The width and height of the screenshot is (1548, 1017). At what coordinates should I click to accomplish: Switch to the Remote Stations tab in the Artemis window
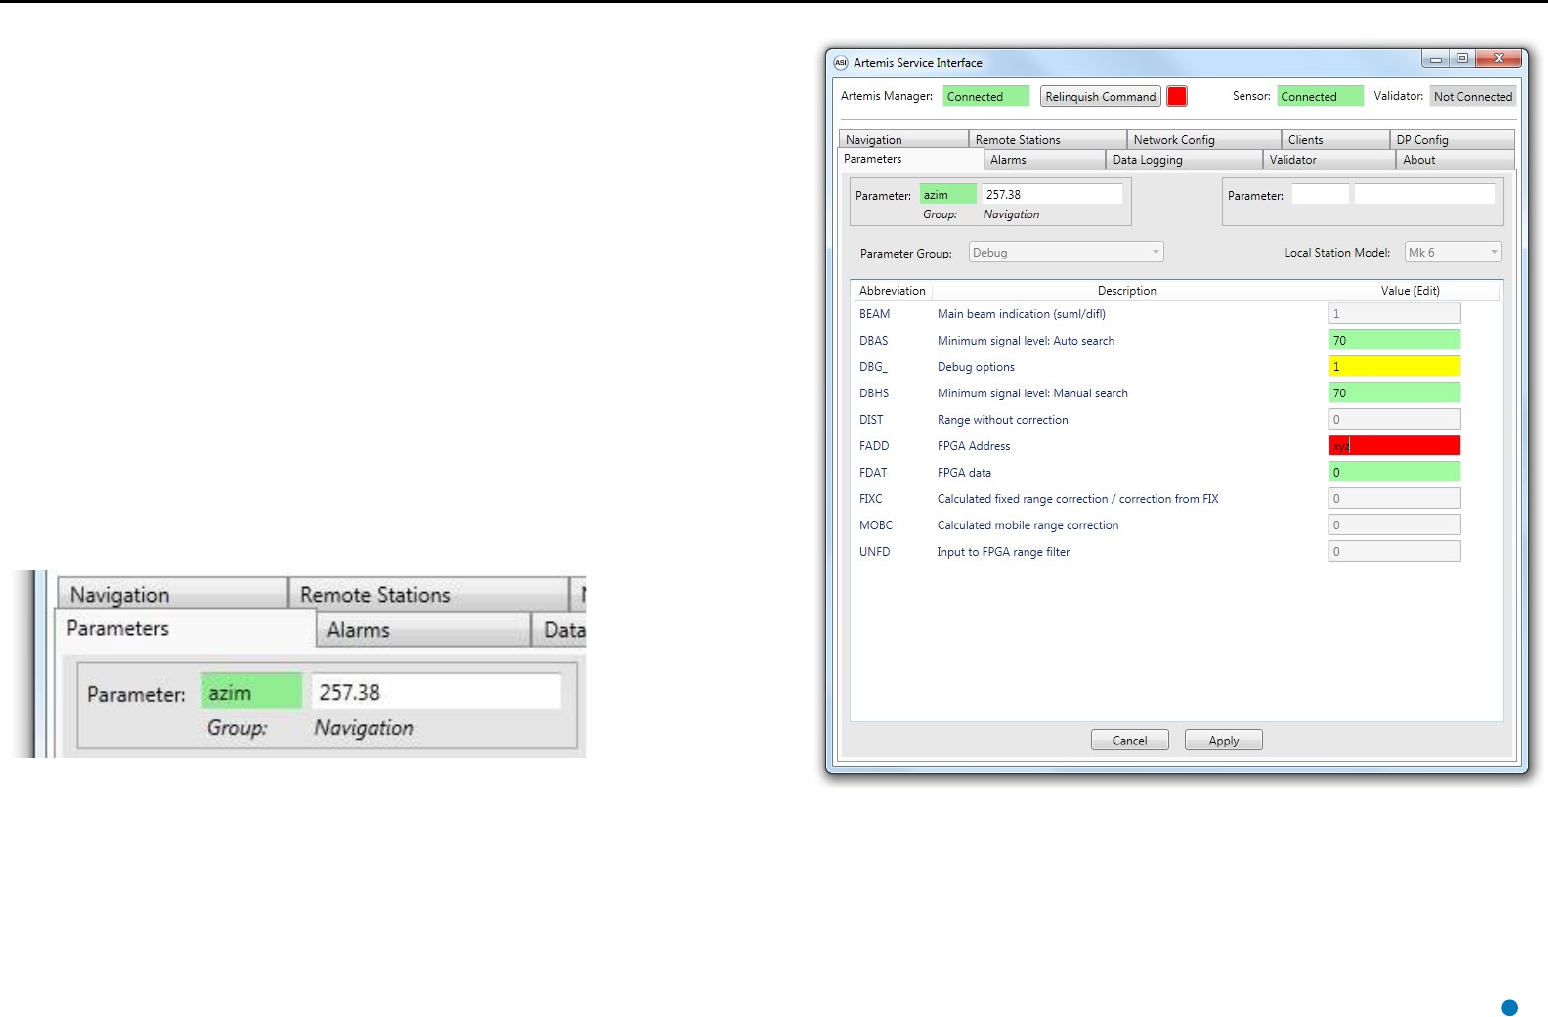[x=1048, y=139]
